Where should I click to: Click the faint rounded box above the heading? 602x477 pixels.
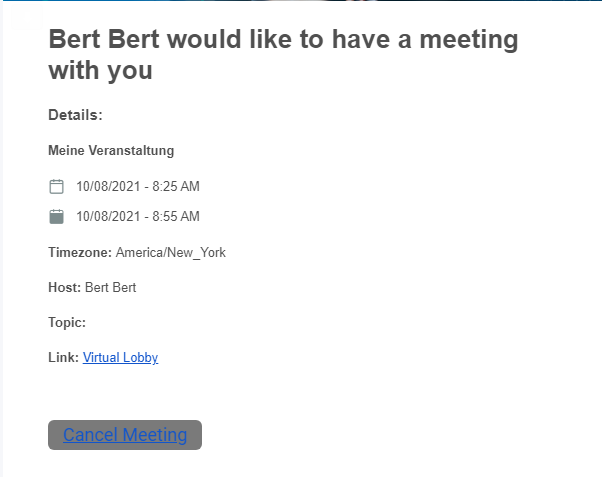[x=27, y=18]
